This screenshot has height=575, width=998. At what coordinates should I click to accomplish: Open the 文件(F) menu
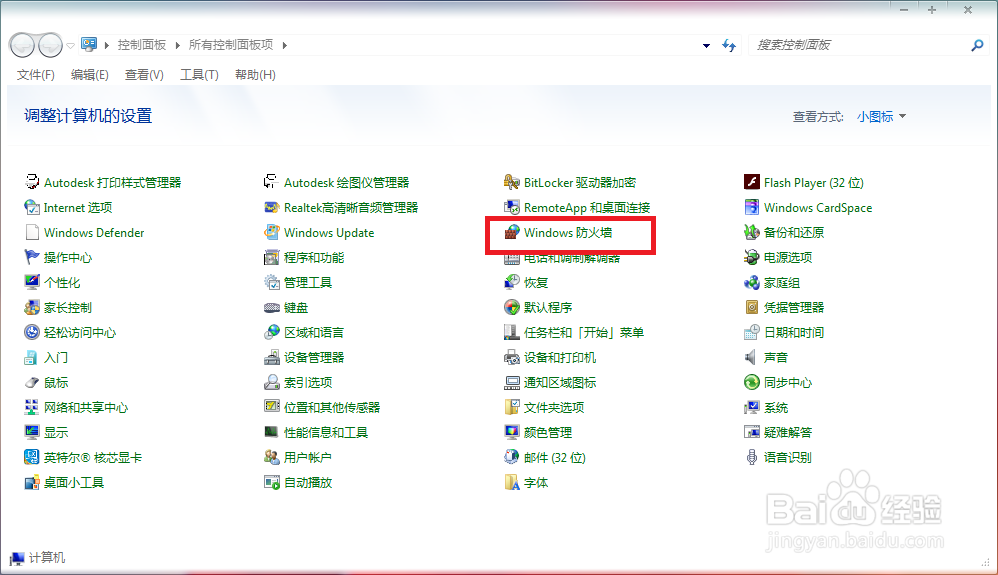click(36, 75)
